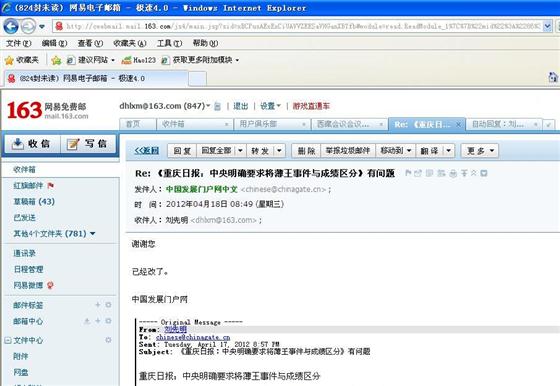Viewport: 560px width, 386px height.
Task: Open the 文件 menu
Action: click(19, 43)
